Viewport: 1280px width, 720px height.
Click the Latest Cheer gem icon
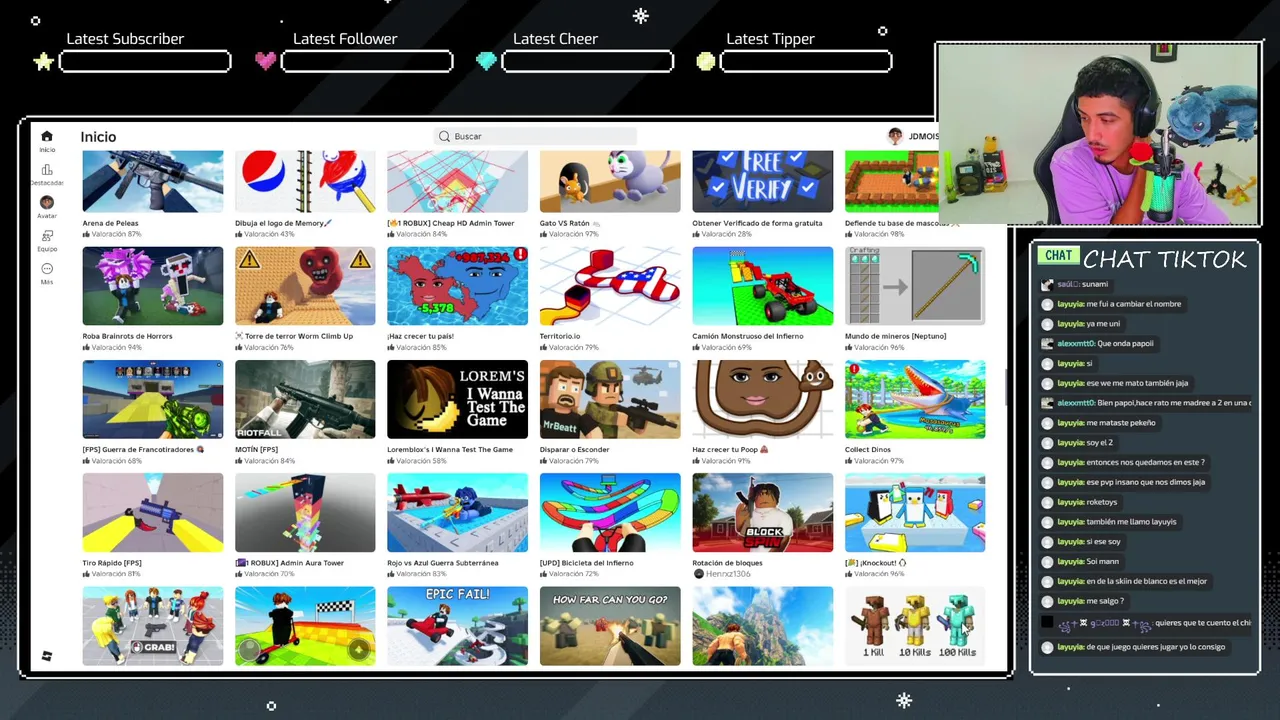click(x=486, y=61)
